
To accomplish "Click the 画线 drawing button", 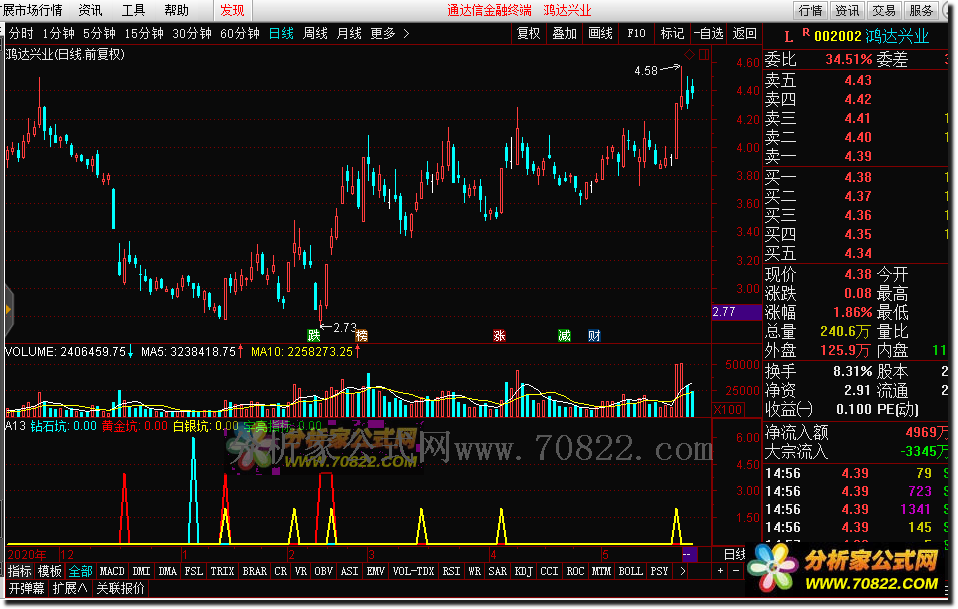I will pyautogui.click(x=601, y=34).
